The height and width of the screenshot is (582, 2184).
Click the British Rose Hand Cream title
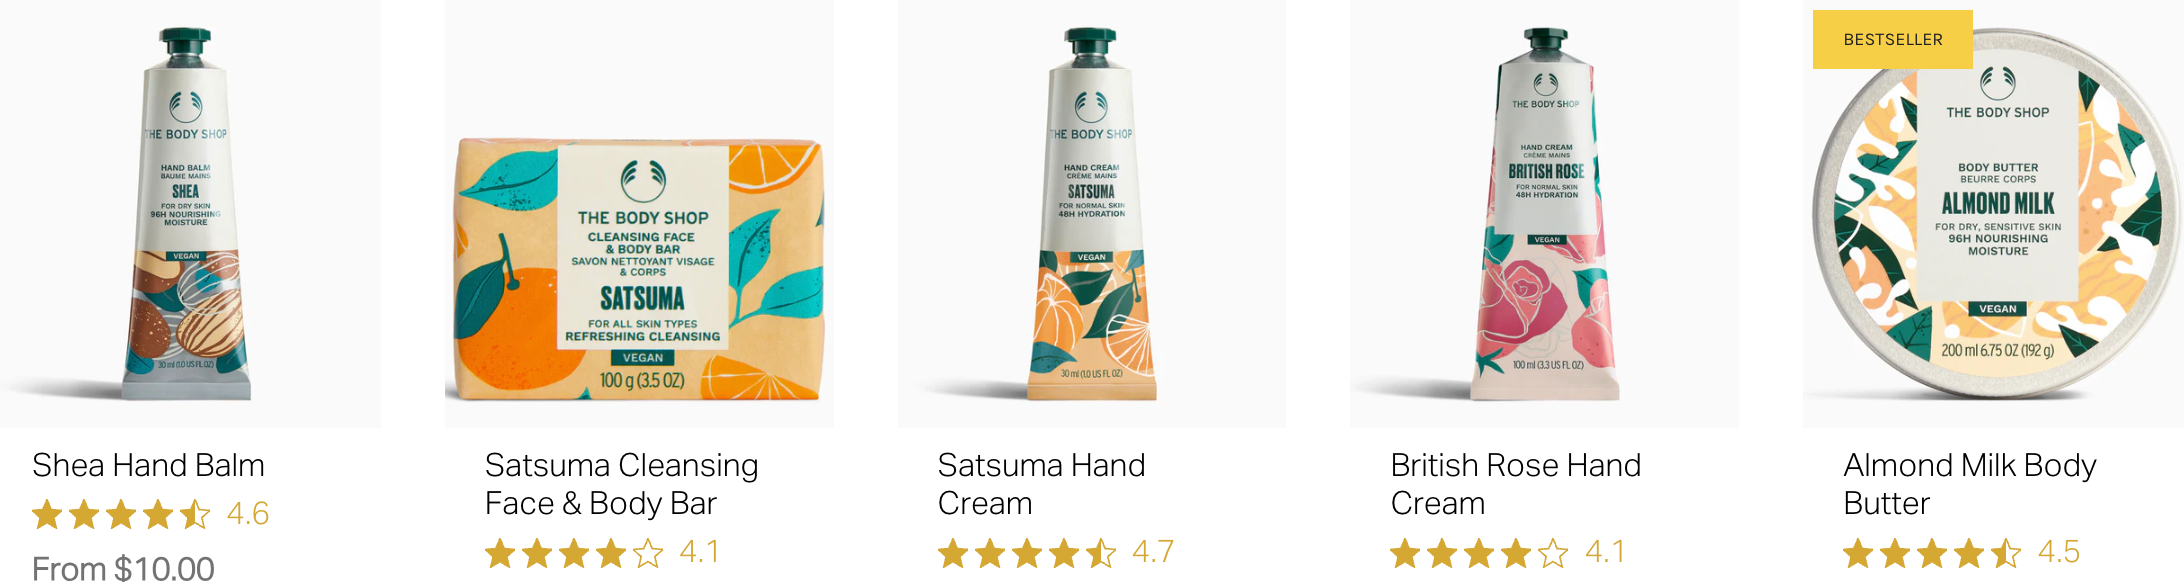point(1515,484)
